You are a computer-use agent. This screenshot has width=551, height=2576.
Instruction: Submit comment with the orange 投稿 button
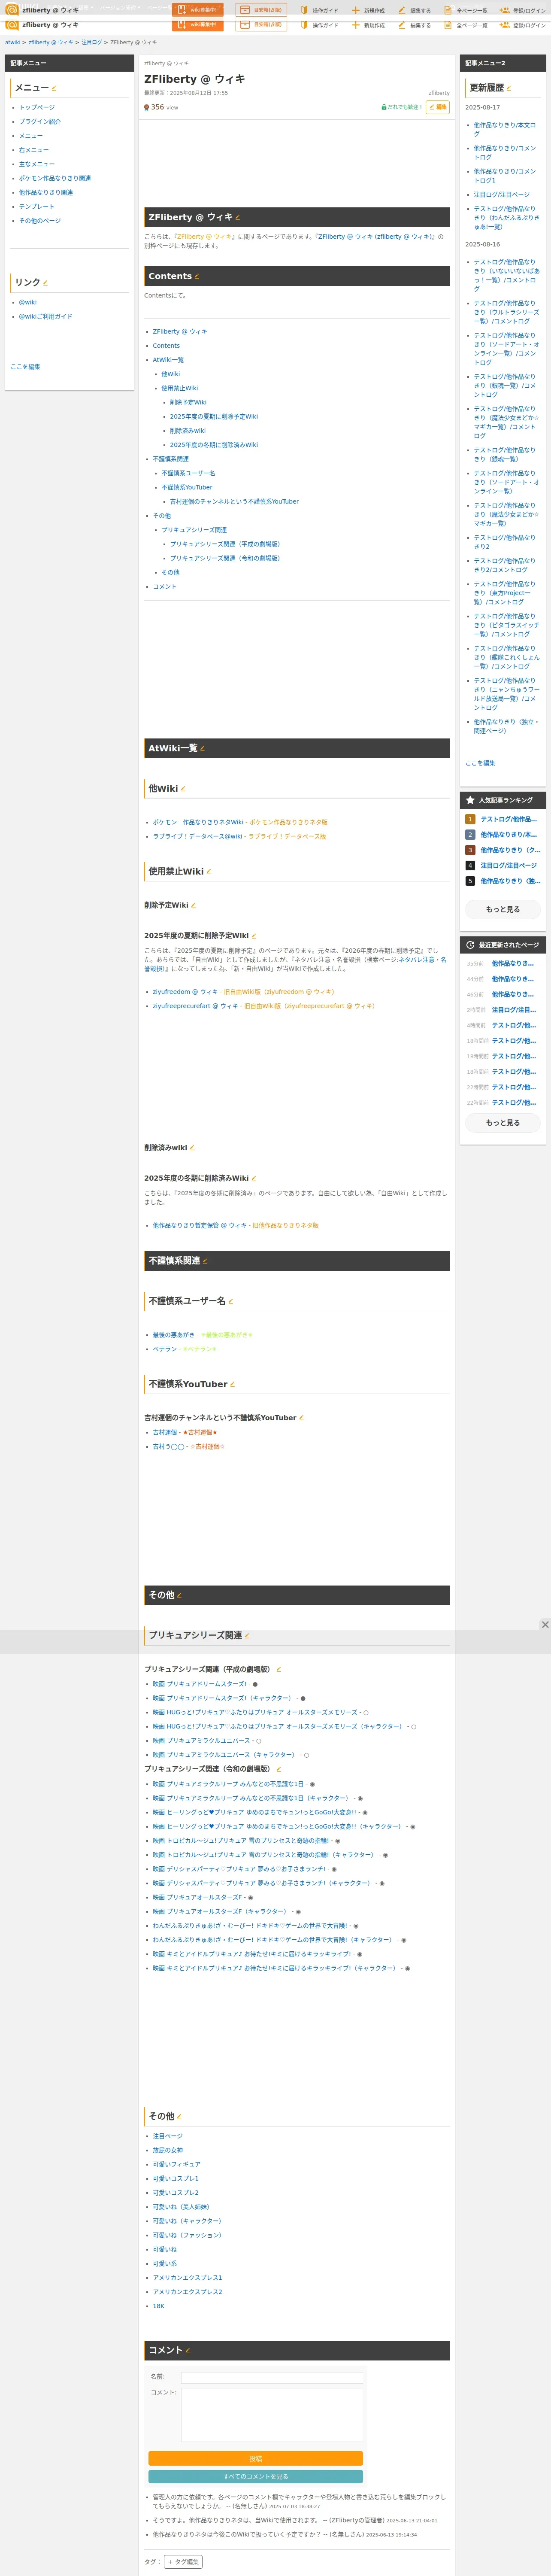[x=256, y=2458]
